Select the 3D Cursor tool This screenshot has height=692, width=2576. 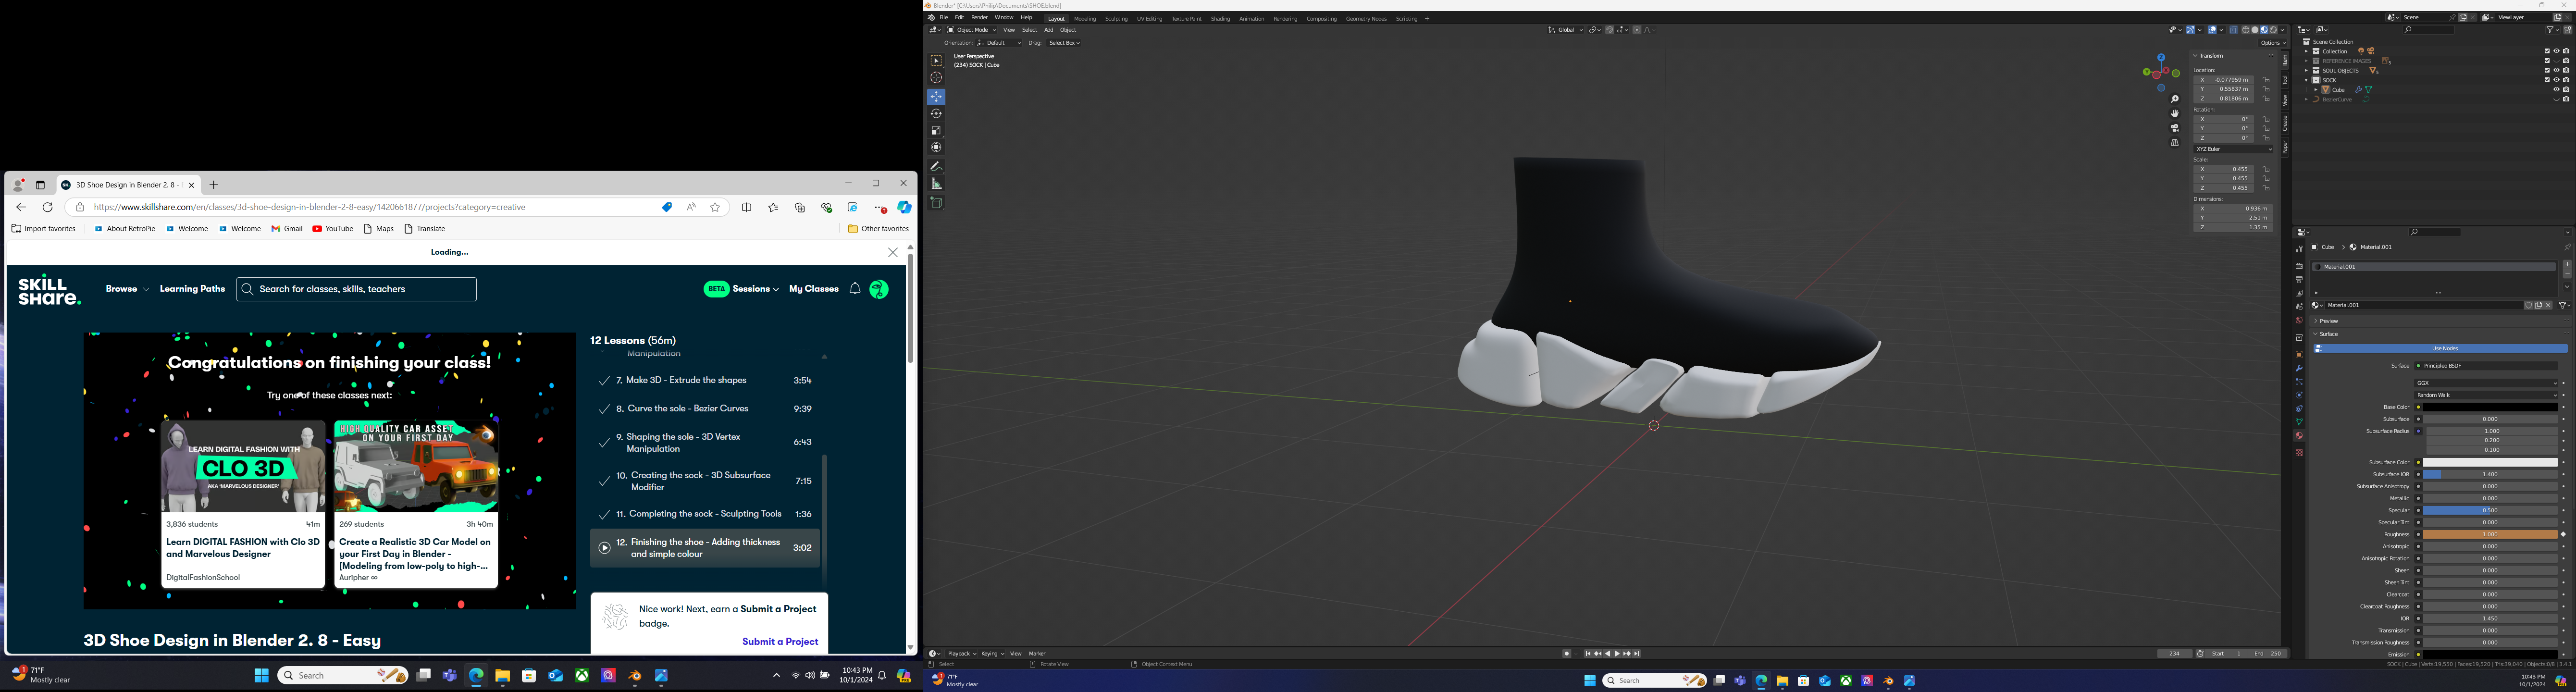(x=936, y=78)
